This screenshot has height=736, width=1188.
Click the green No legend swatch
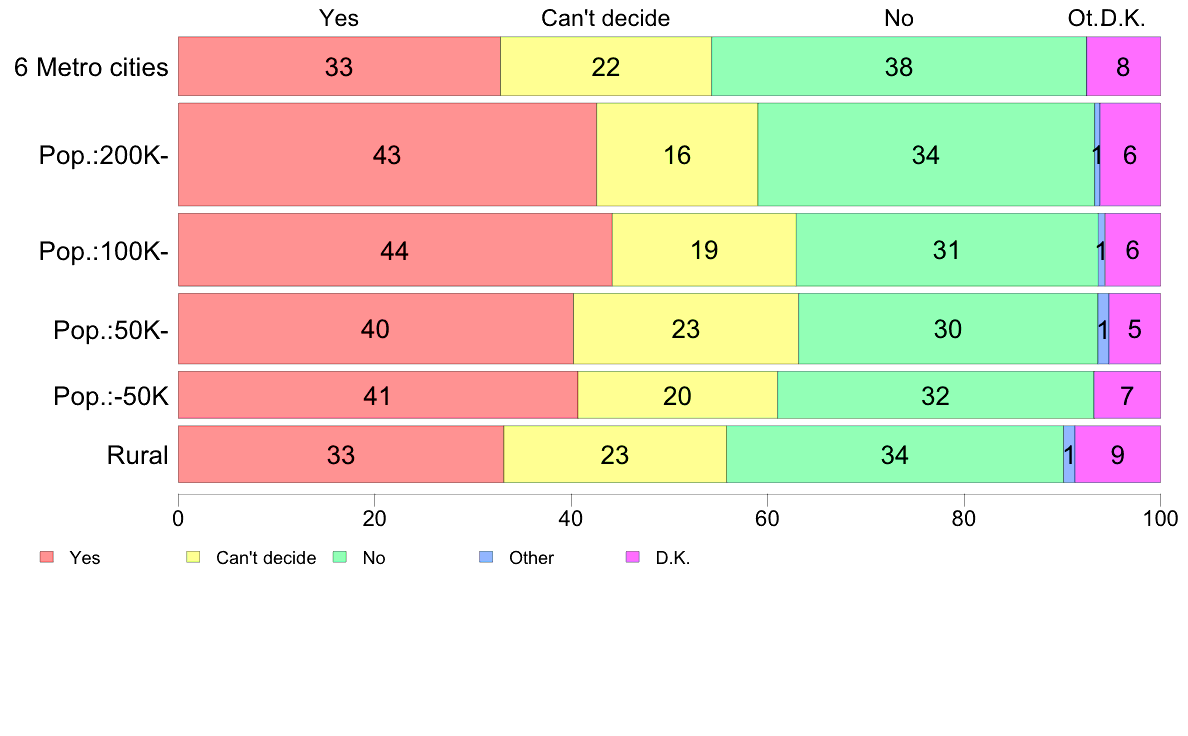coord(339,557)
